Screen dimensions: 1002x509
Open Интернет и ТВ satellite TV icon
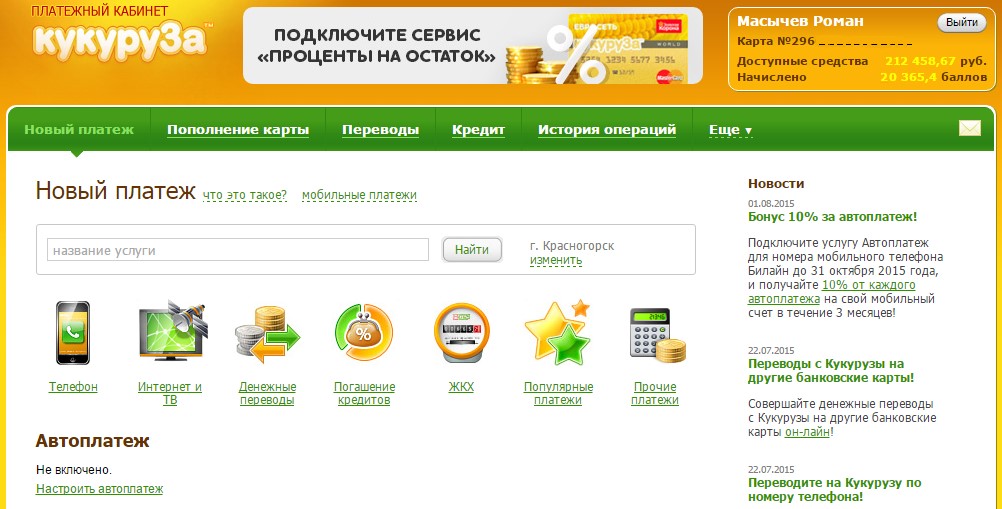(x=171, y=330)
